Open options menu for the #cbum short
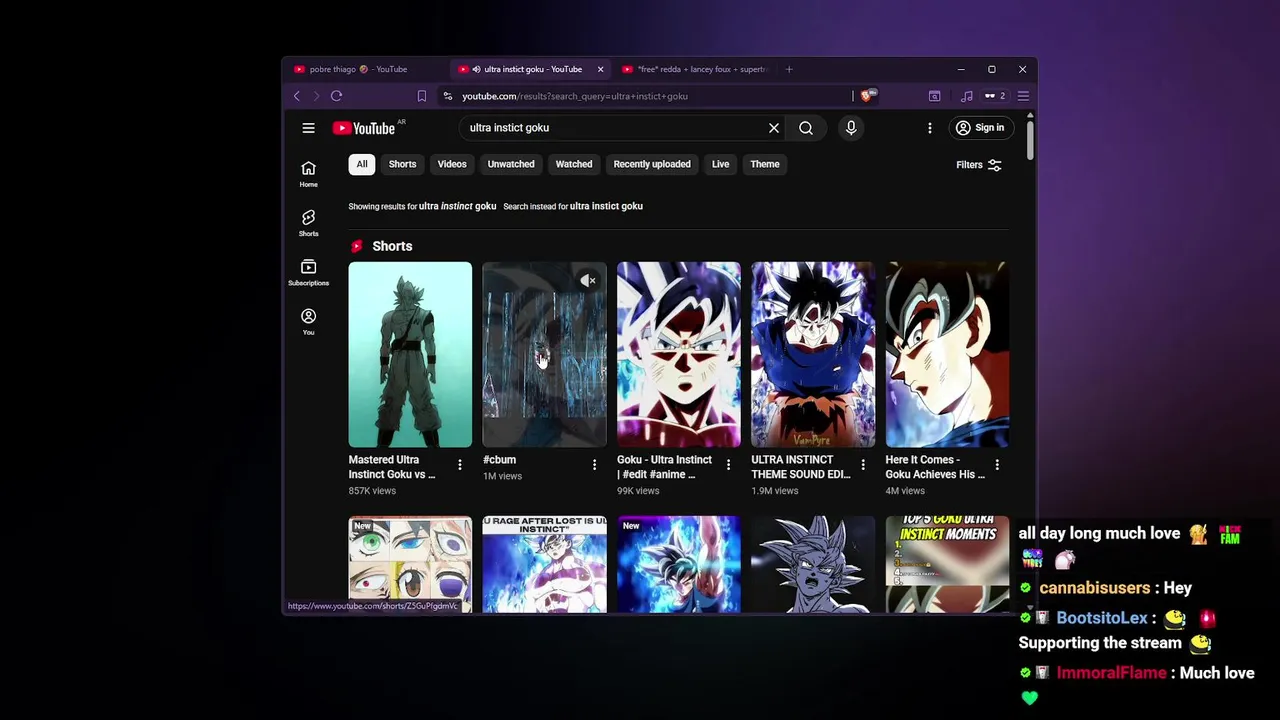Screen dimensions: 1280x720 tap(594, 465)
